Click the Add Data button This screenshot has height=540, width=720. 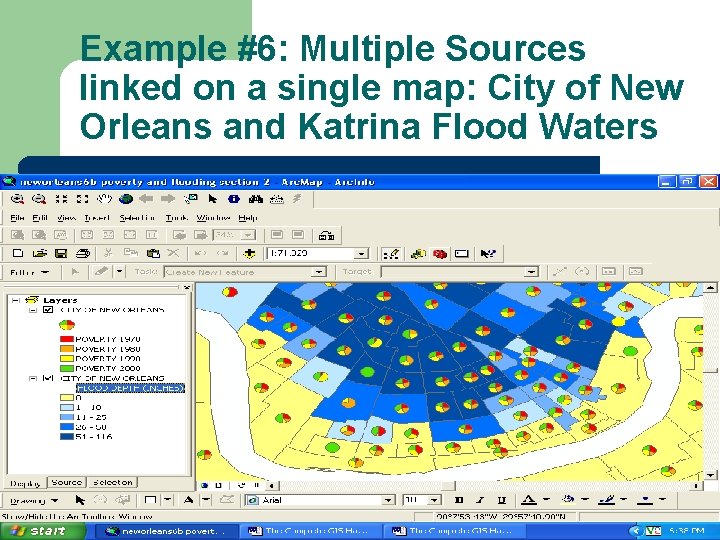(x=249, y=253)
